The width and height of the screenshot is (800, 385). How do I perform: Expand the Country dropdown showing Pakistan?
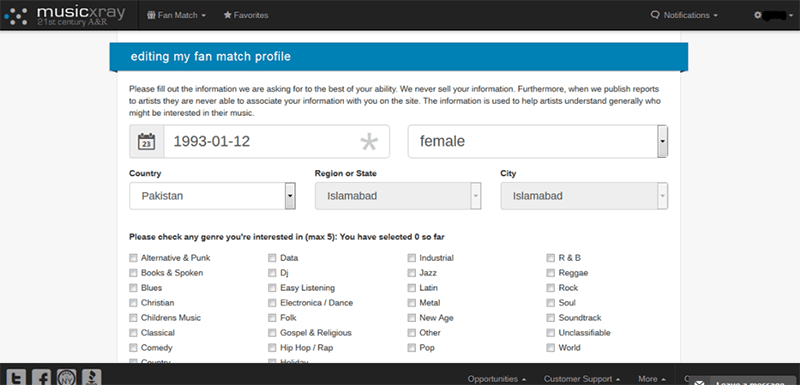point(212,196)
